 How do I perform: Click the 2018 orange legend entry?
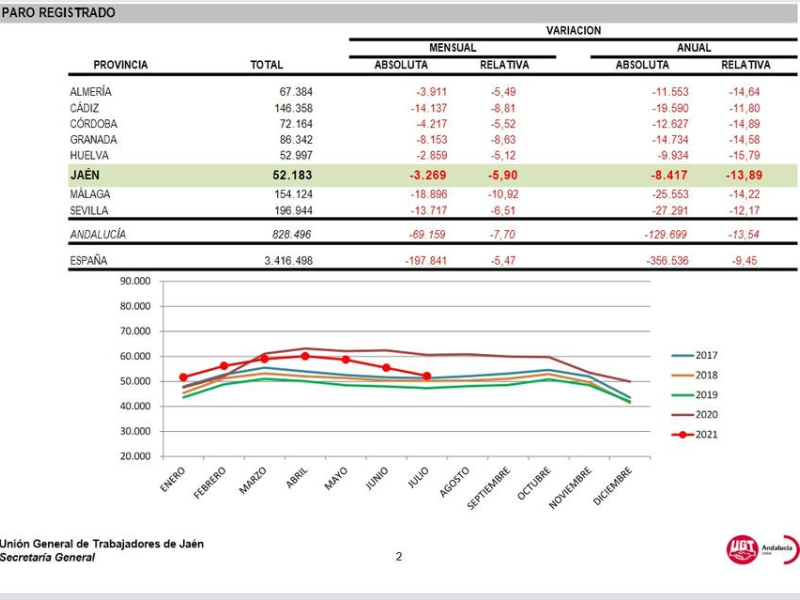tap(693, 375)
